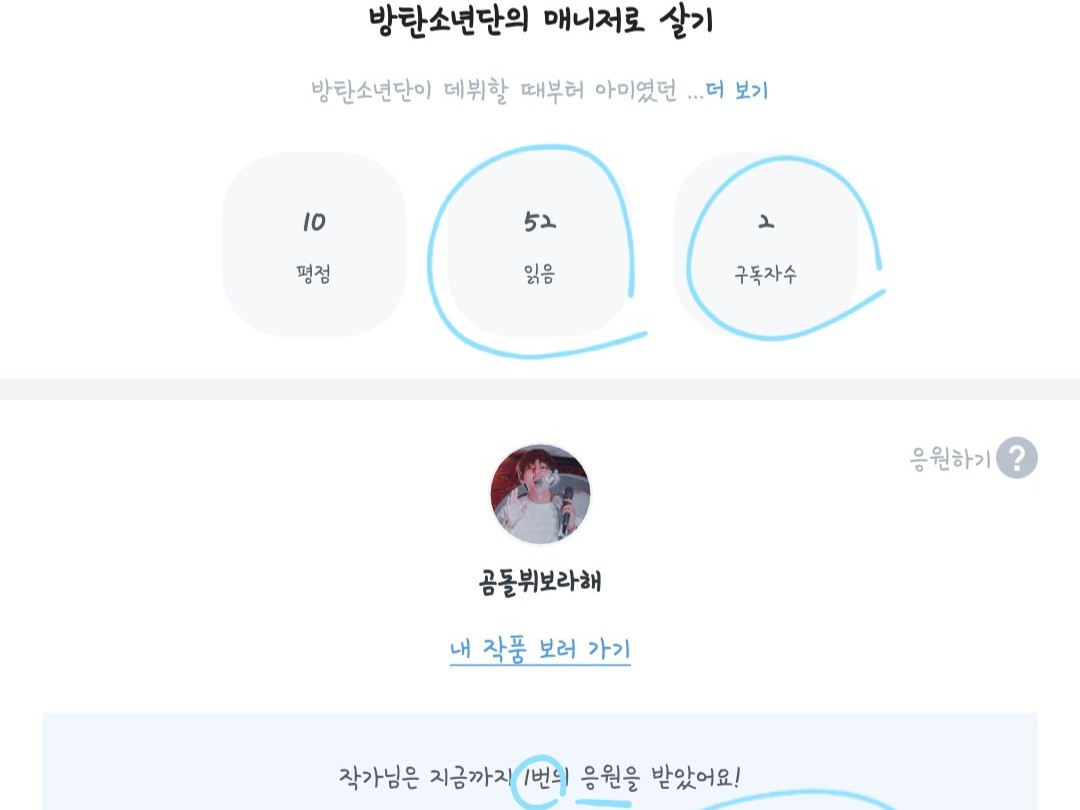The width and height of the screenshot is (1080, 810).
Task: Click the title 방탄소년단의 매니저로 살기
Action: pos(540,20)
